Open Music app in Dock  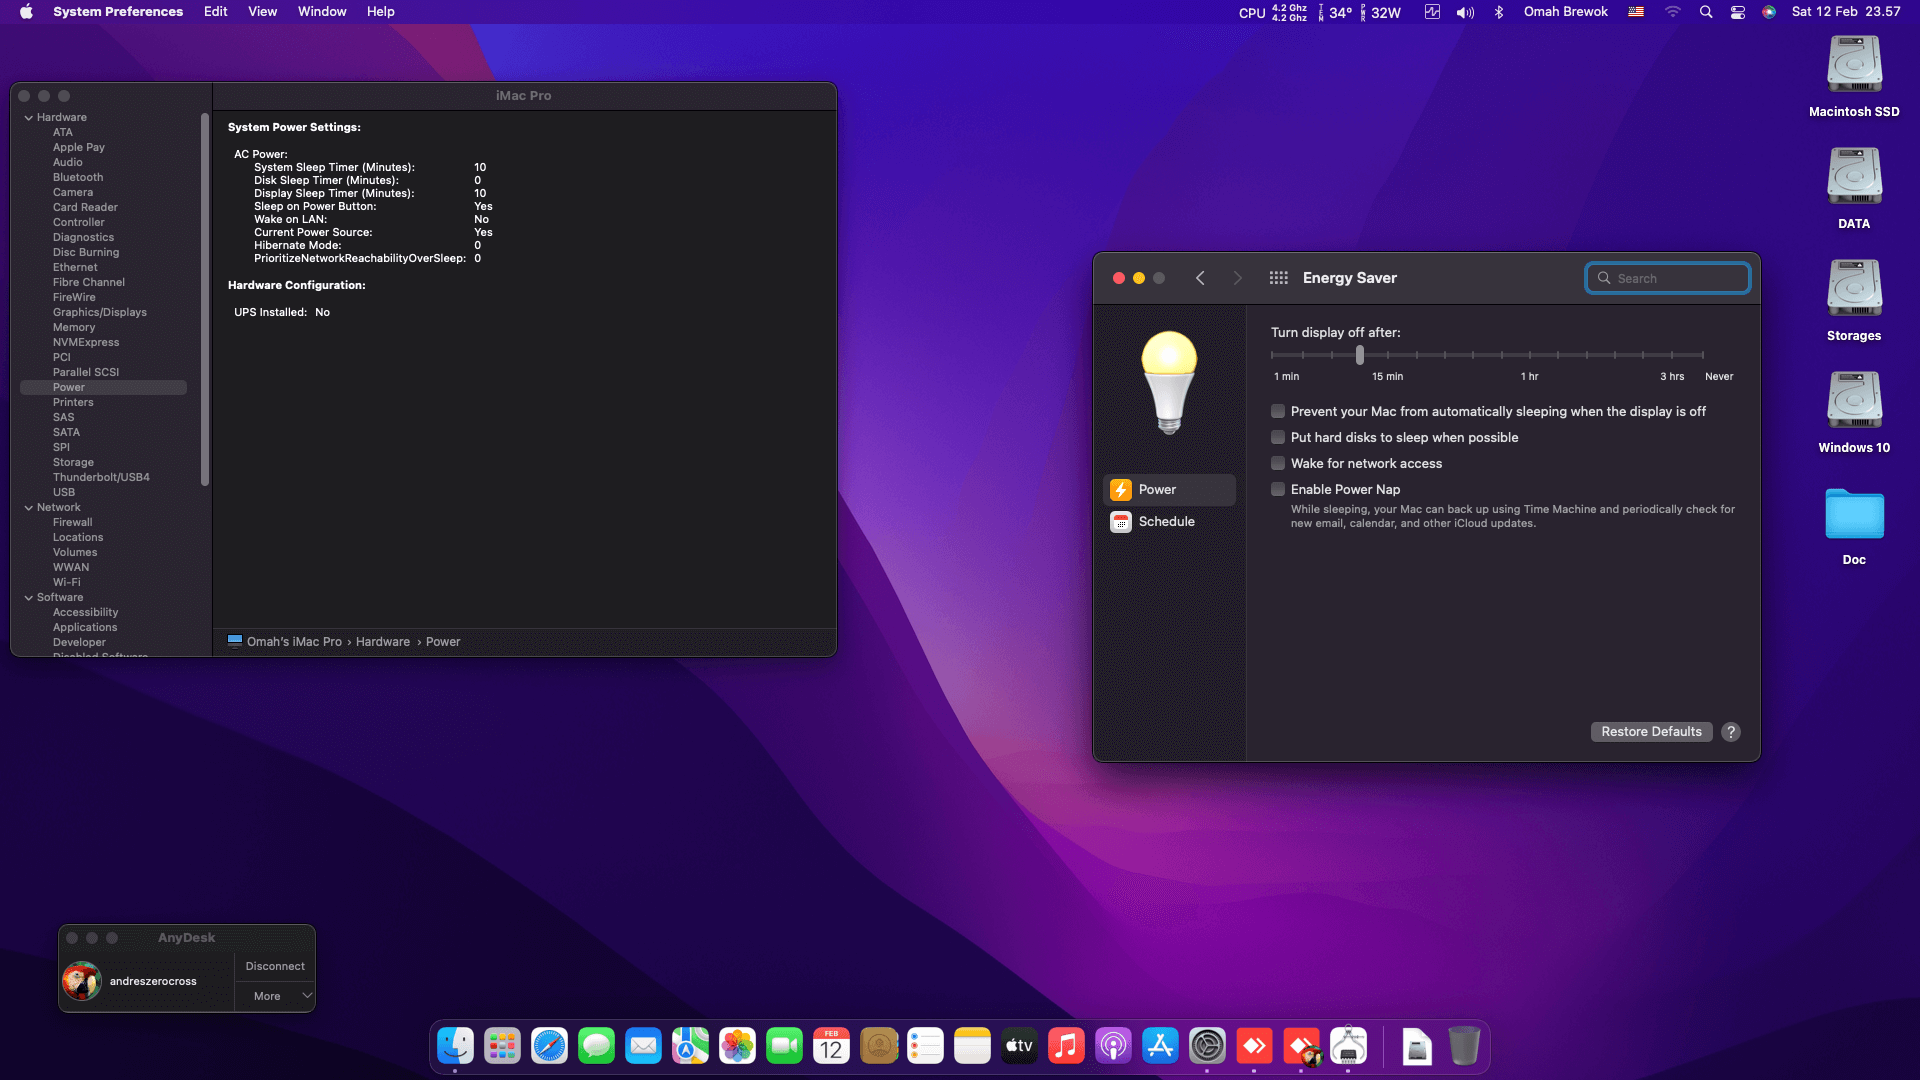coord(1067,1046)
